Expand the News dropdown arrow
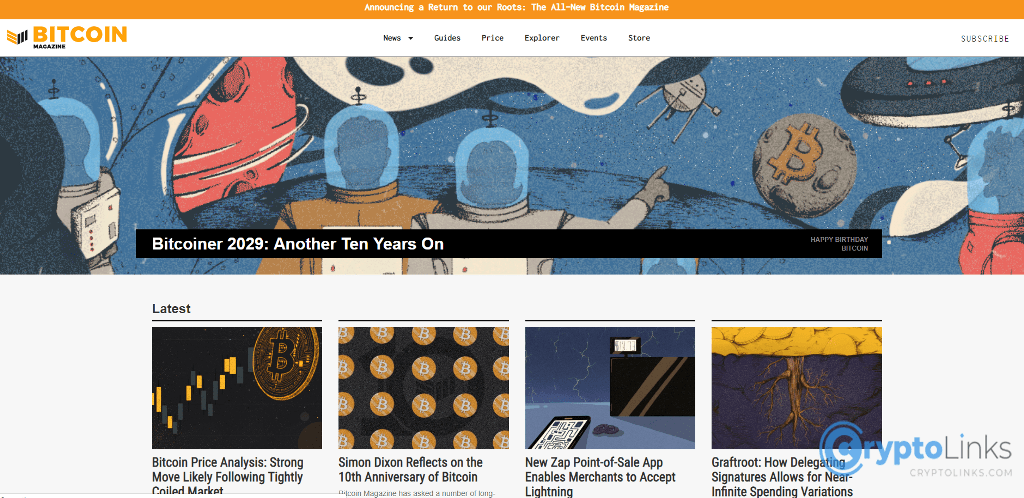Screen dimensions: 1024x498 click(x=411, y=39)
